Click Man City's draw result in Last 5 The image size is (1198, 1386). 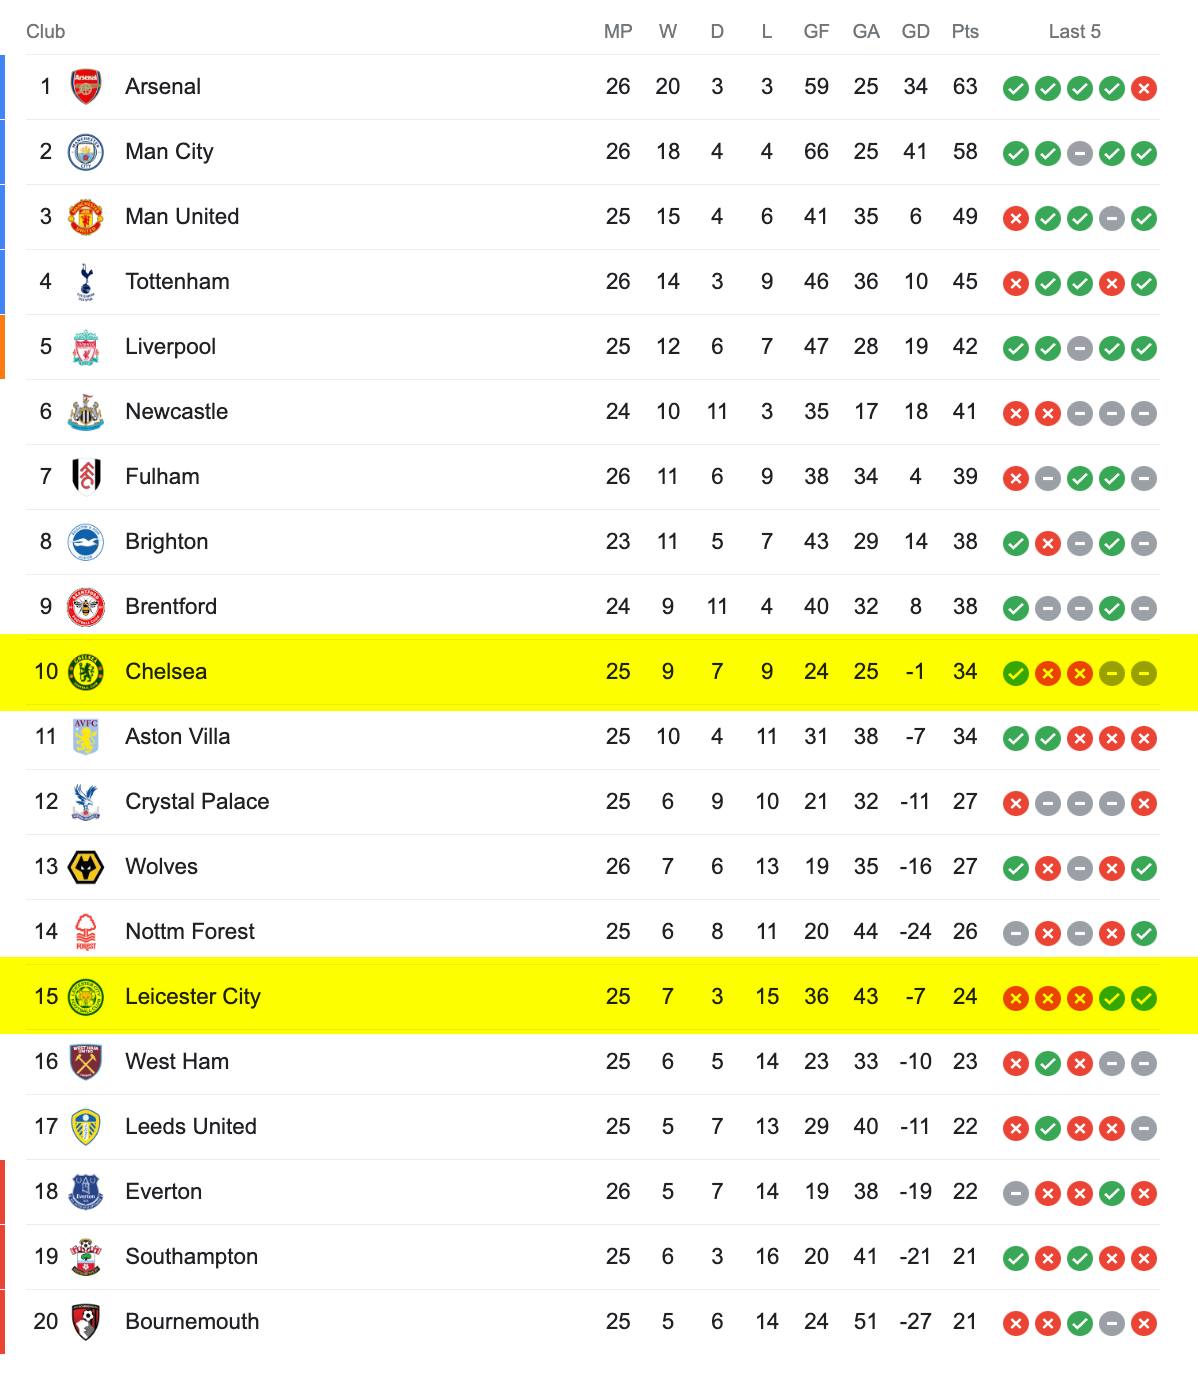[x=1080, y=153]
